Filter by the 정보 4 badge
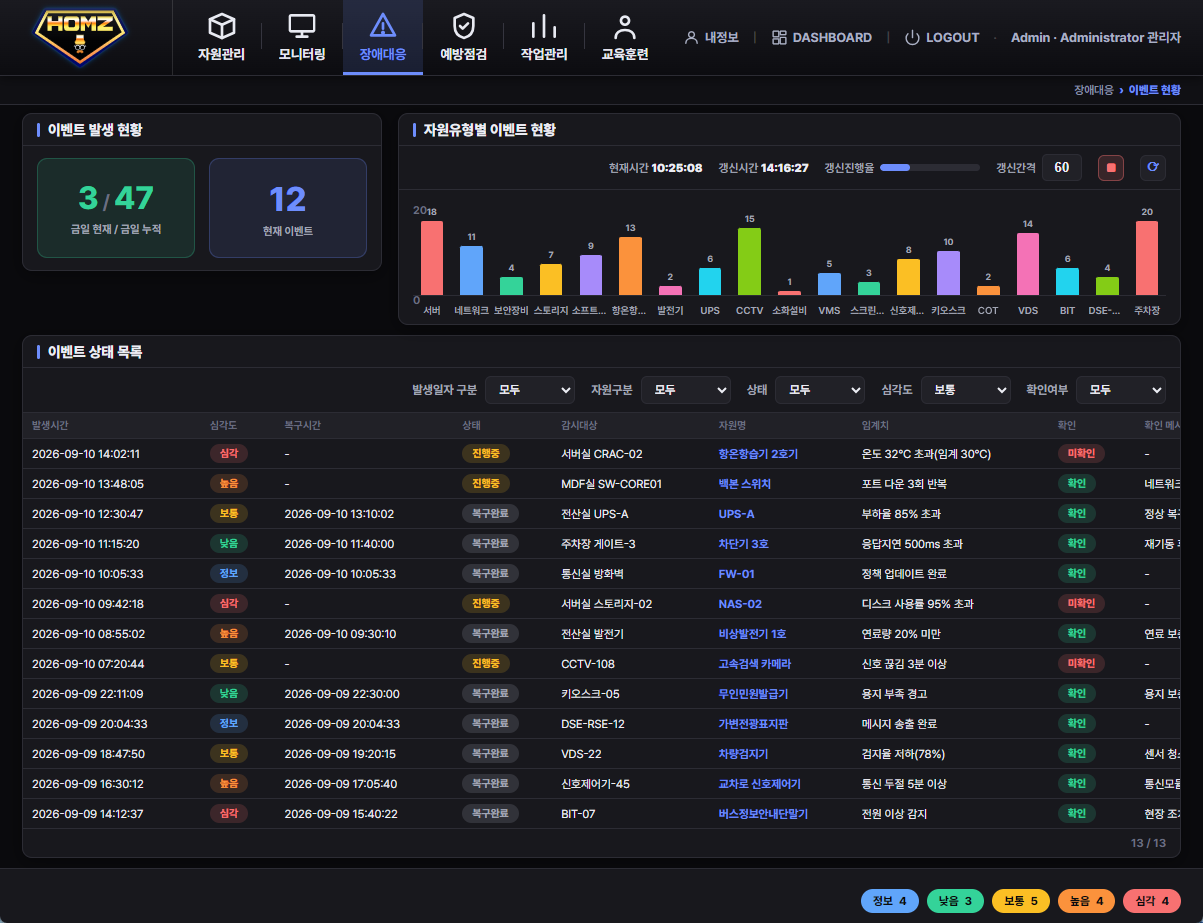Image resolution: width=1203 pixels, height=923 pixels. click(890, 901)
